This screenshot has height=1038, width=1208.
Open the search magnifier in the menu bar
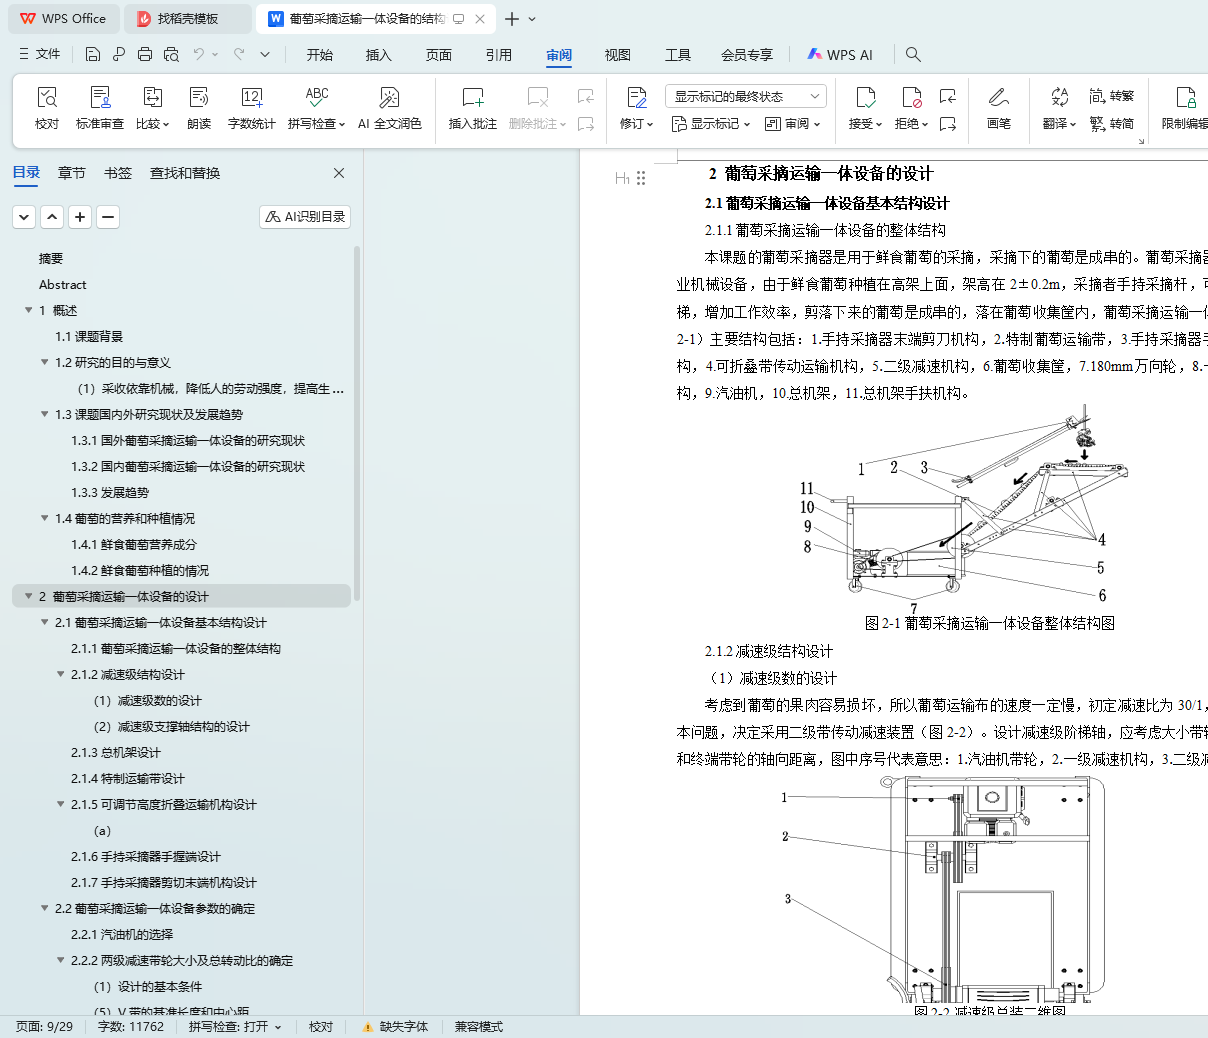913,54
